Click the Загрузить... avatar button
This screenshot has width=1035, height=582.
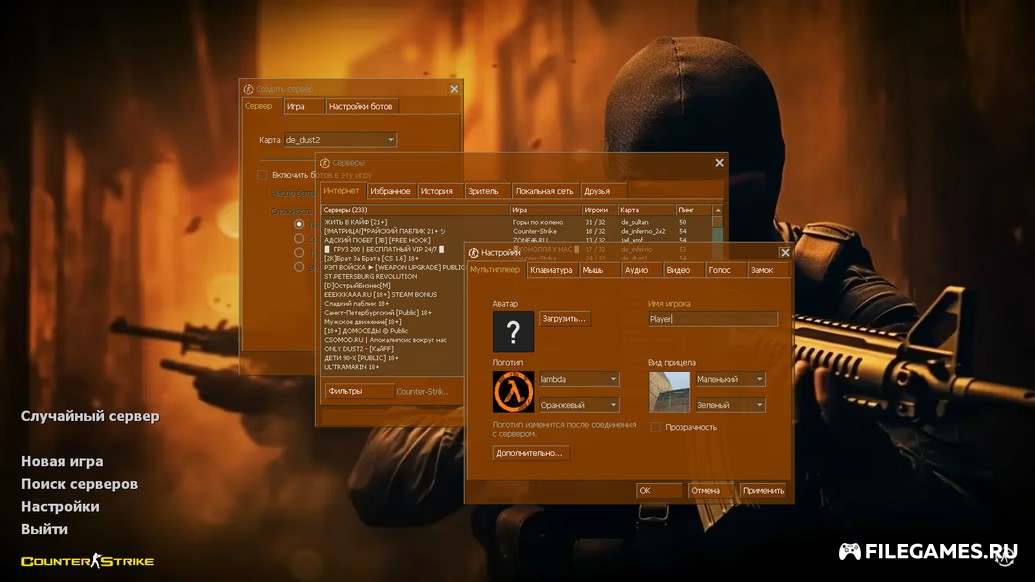(564, 319)
